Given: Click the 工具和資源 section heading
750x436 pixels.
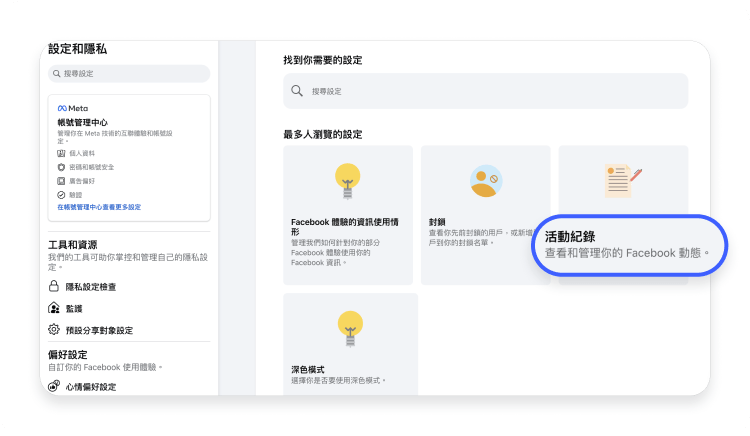Looking at the screenshot, I should (73, 245).
